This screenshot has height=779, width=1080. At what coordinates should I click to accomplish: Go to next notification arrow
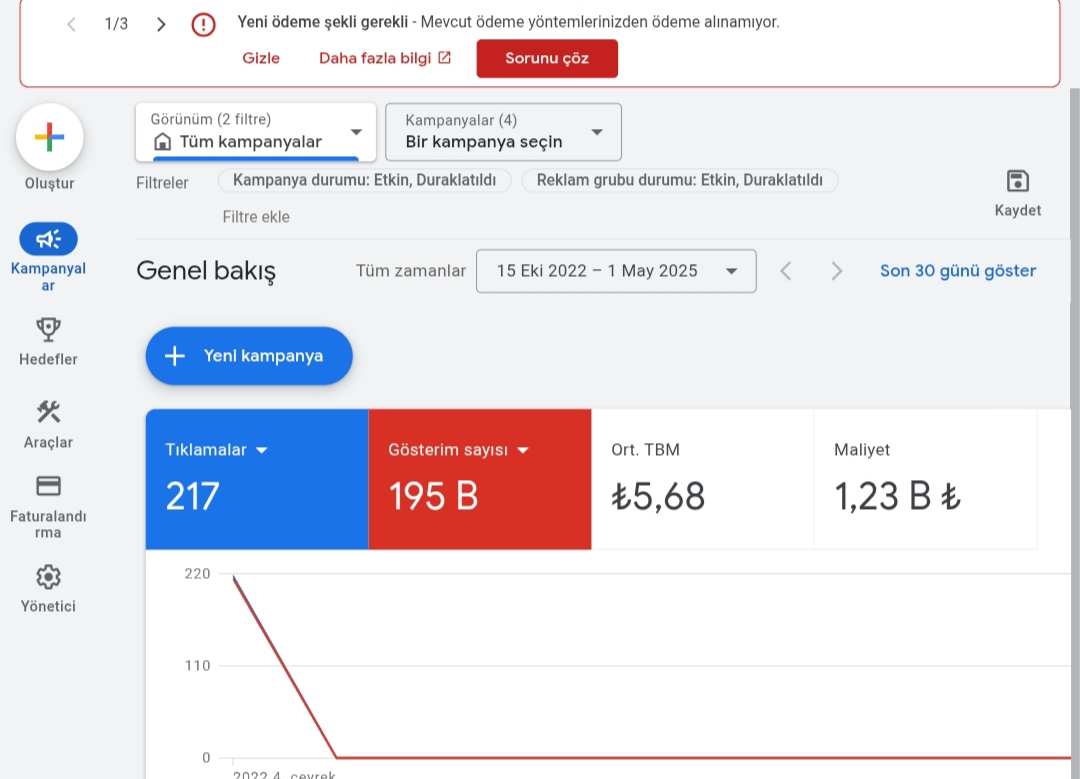coord(161,25)
